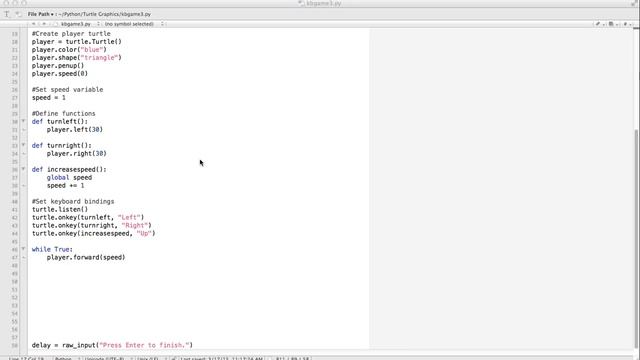Screen dimensions: 640x360
Task: Click the '#Set speed variable' comment
Action: (67, 89)
